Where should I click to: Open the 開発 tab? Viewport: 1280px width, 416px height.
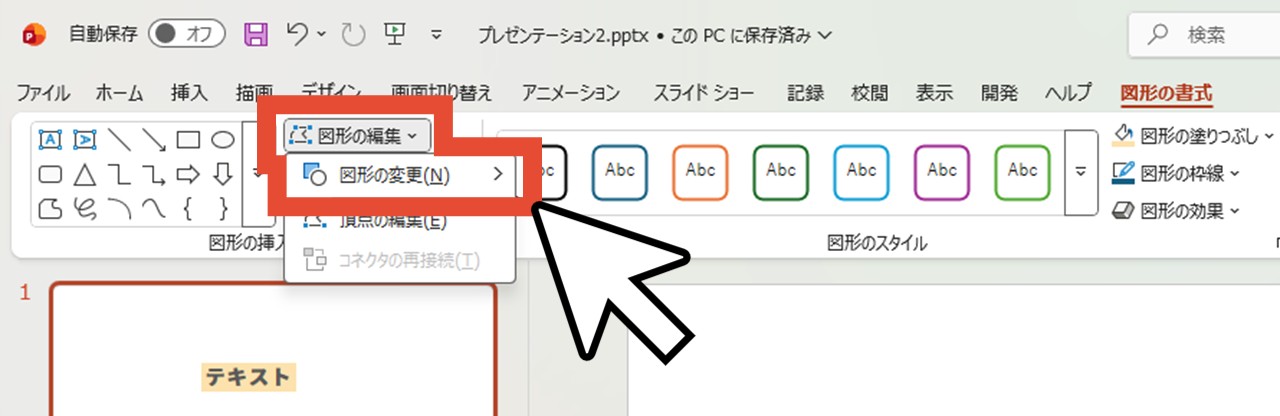click(999, 94)
